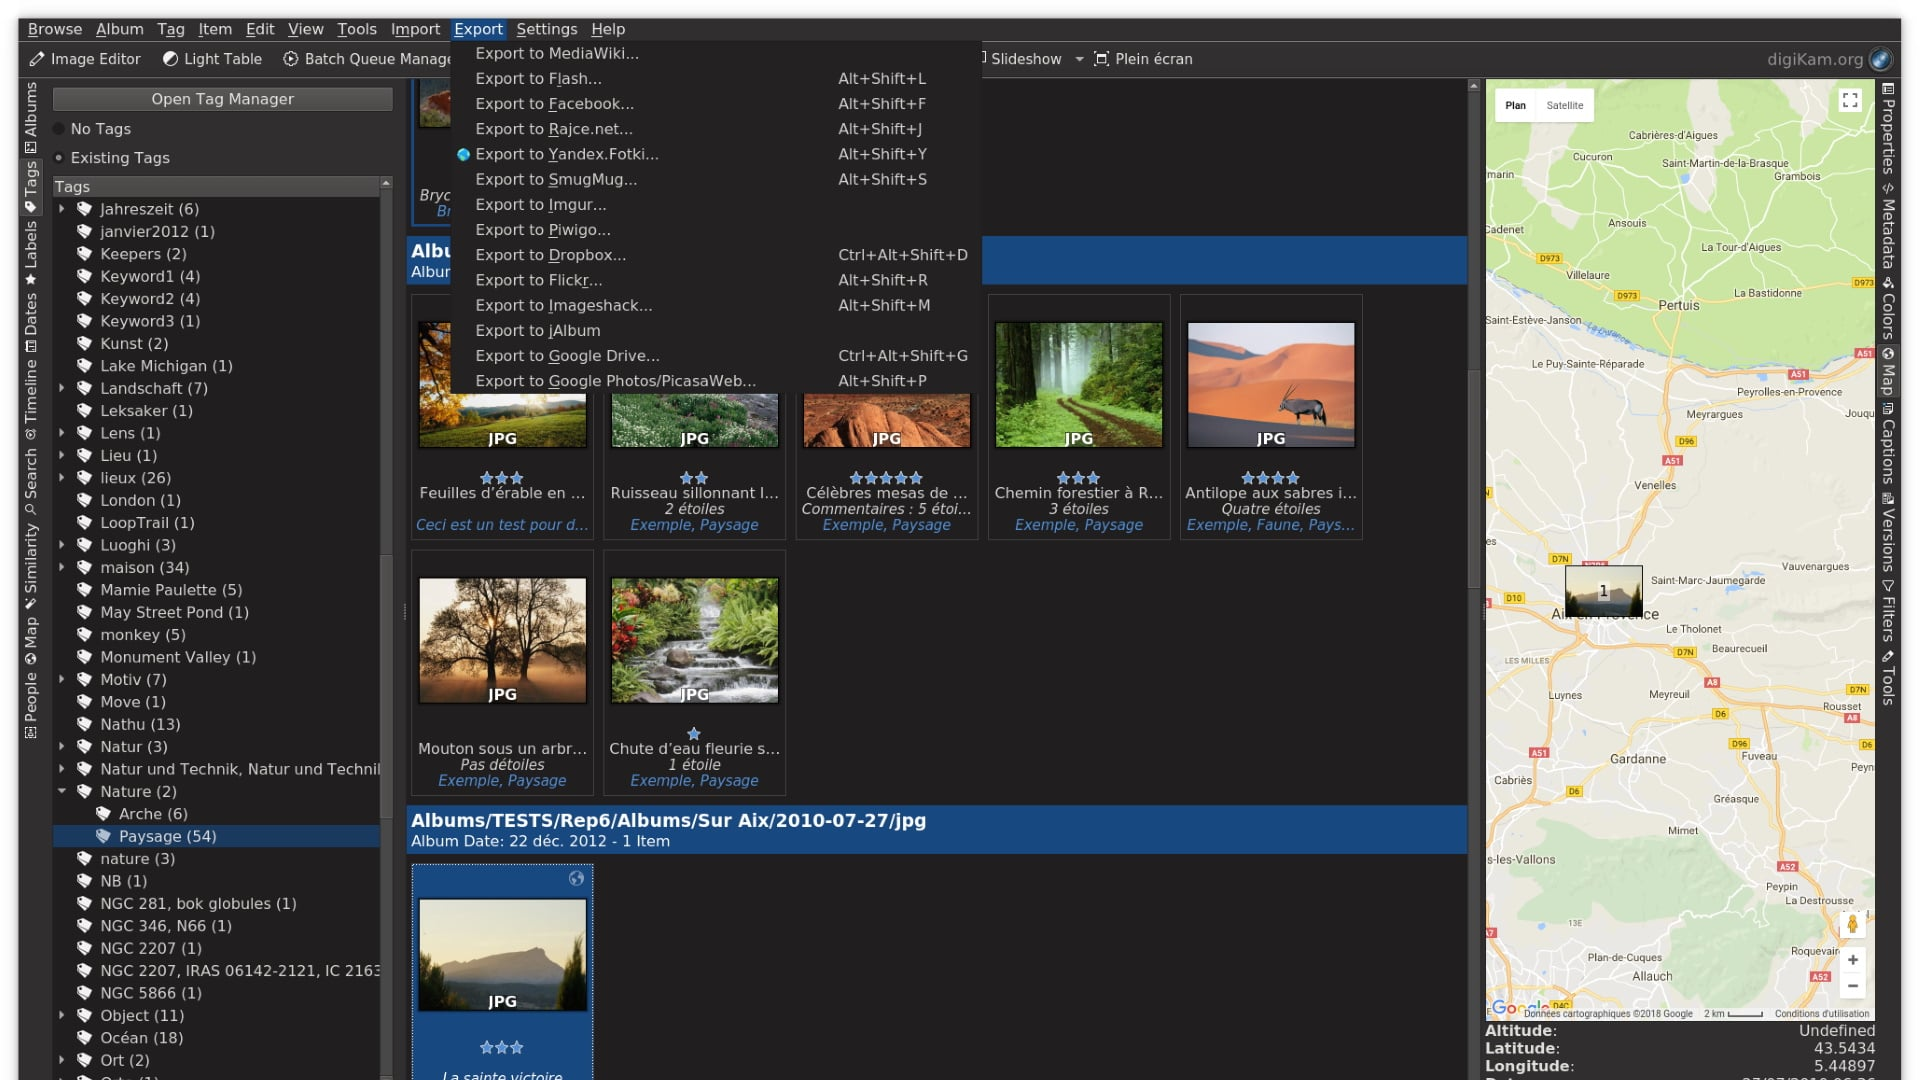Viewport: 1920px width, 1080px height.
Task: Select the Paysage (54) tag
Action: 167,836
